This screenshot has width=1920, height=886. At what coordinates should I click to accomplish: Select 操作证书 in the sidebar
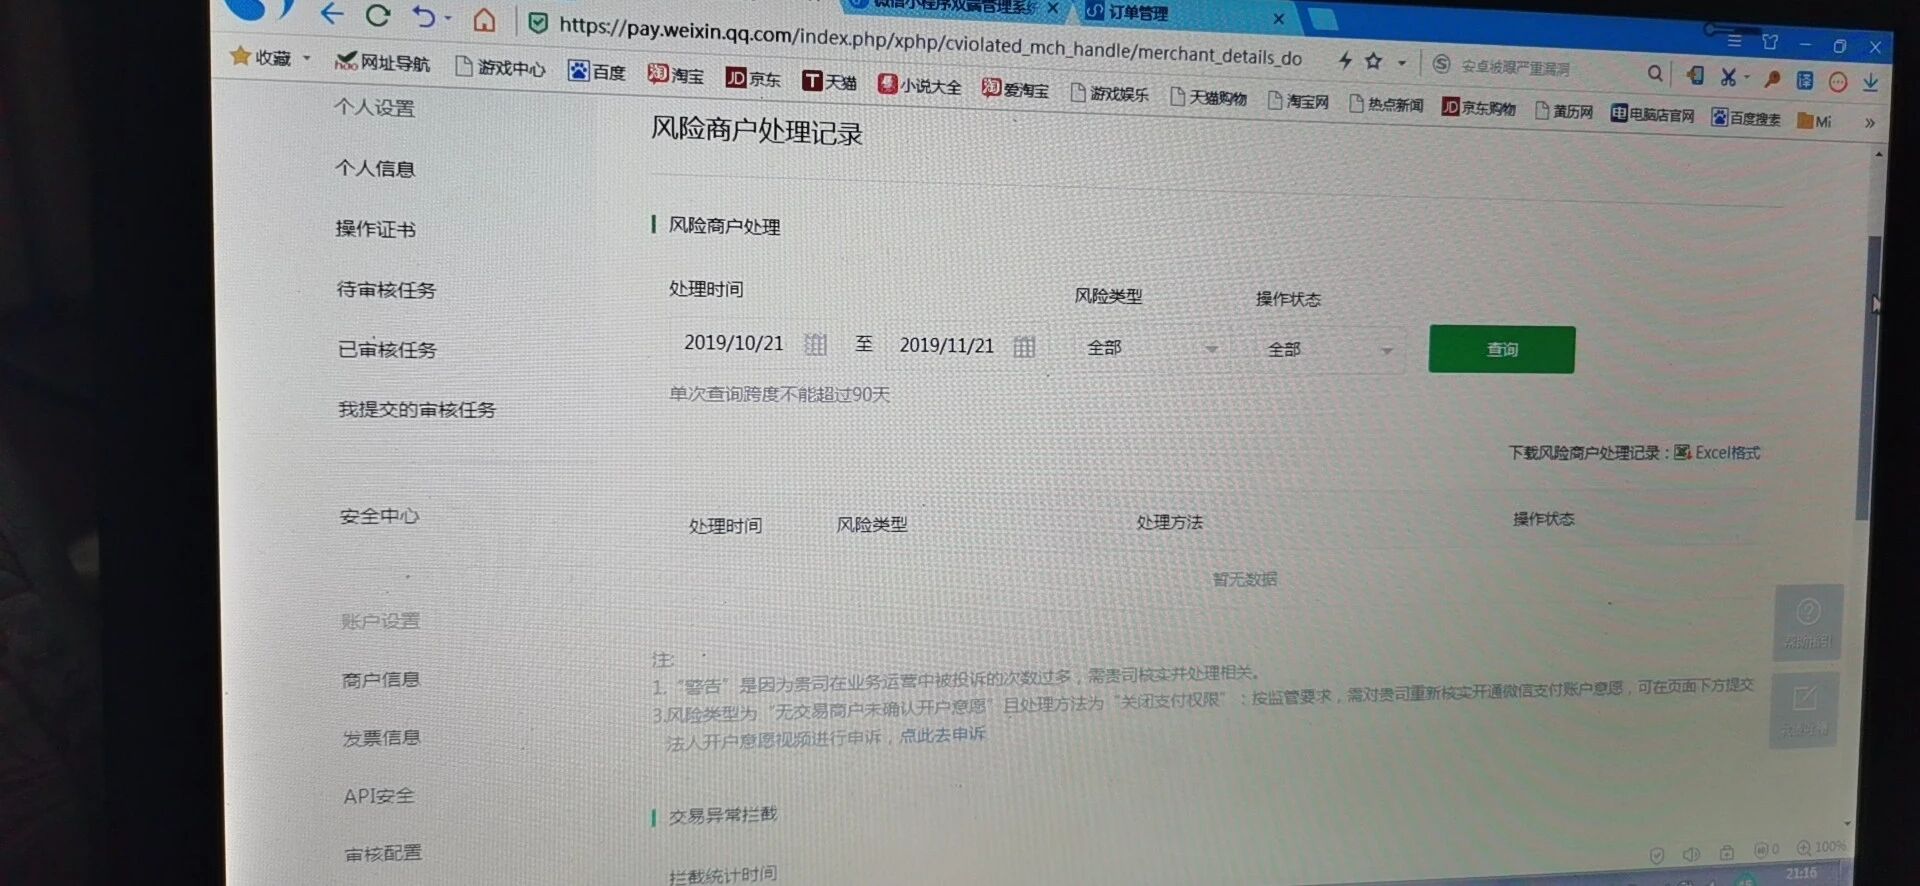(x=376, y=229)
